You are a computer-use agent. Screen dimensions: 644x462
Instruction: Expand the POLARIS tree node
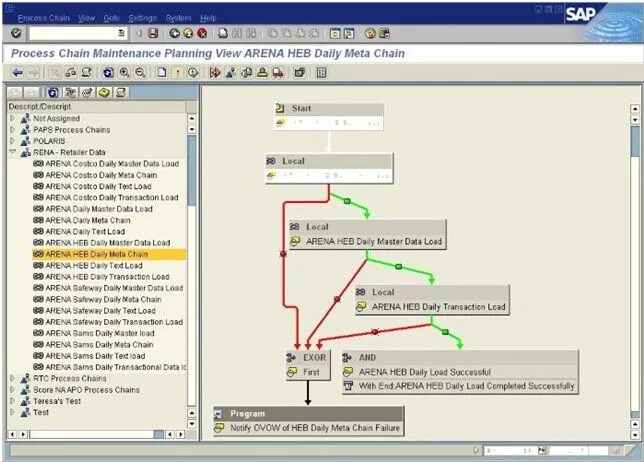tap(12, 141)
